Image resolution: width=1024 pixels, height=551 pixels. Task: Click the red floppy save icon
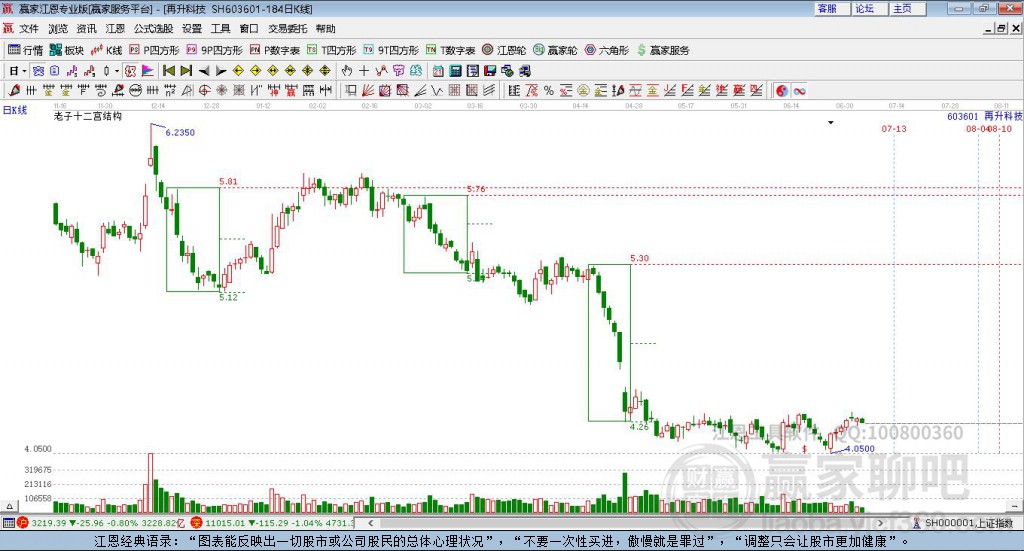tap(490, 71)
